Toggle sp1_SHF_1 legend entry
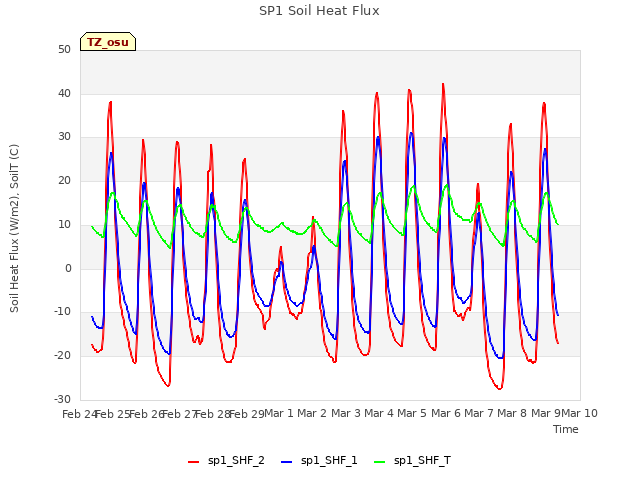640x480 pixels. (319, 461)
